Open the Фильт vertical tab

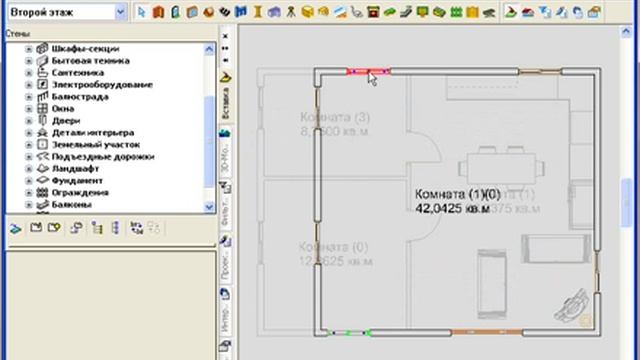click(x=225, y=205)
